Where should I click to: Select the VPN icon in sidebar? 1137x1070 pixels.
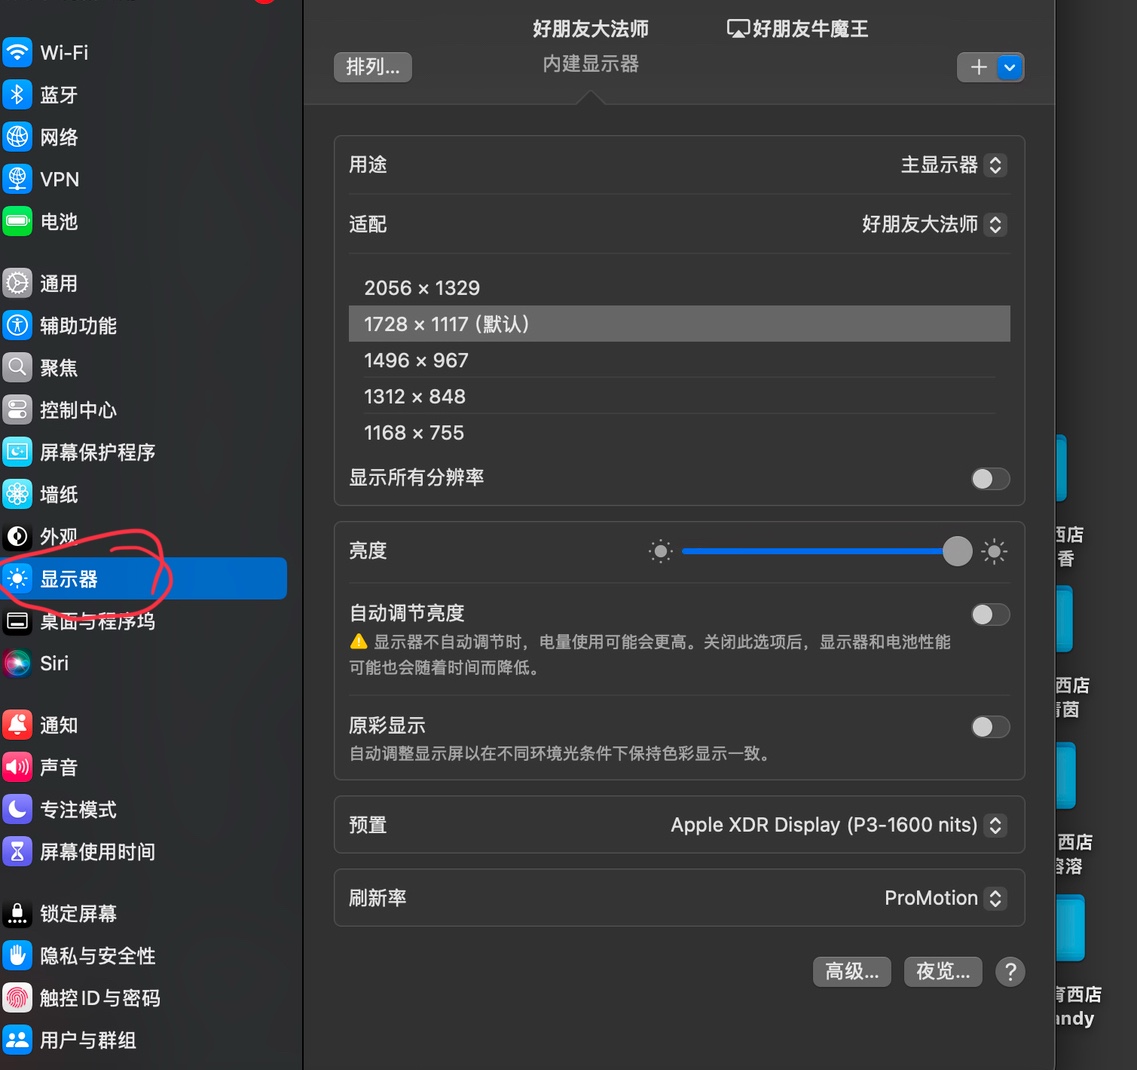coord(17,178)
